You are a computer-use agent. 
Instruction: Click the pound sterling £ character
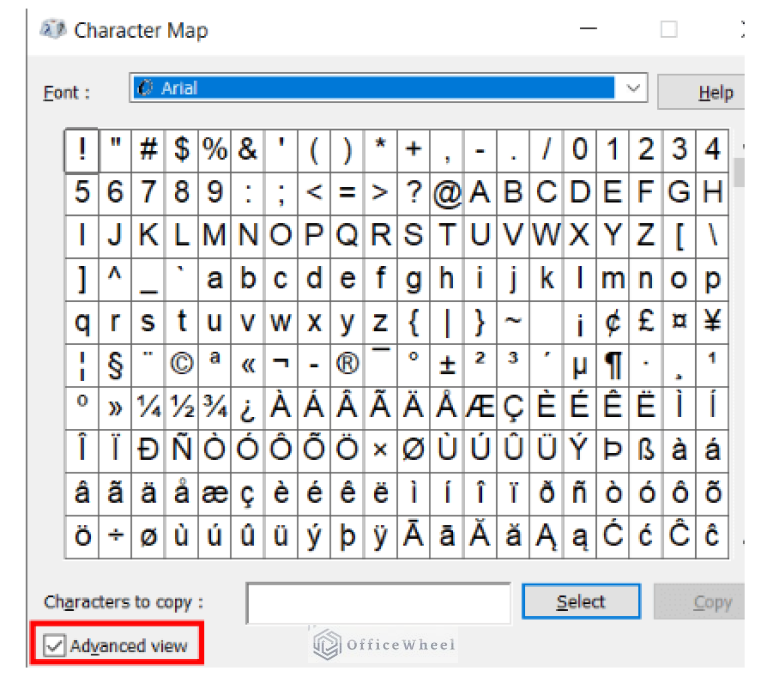point(646,322)
